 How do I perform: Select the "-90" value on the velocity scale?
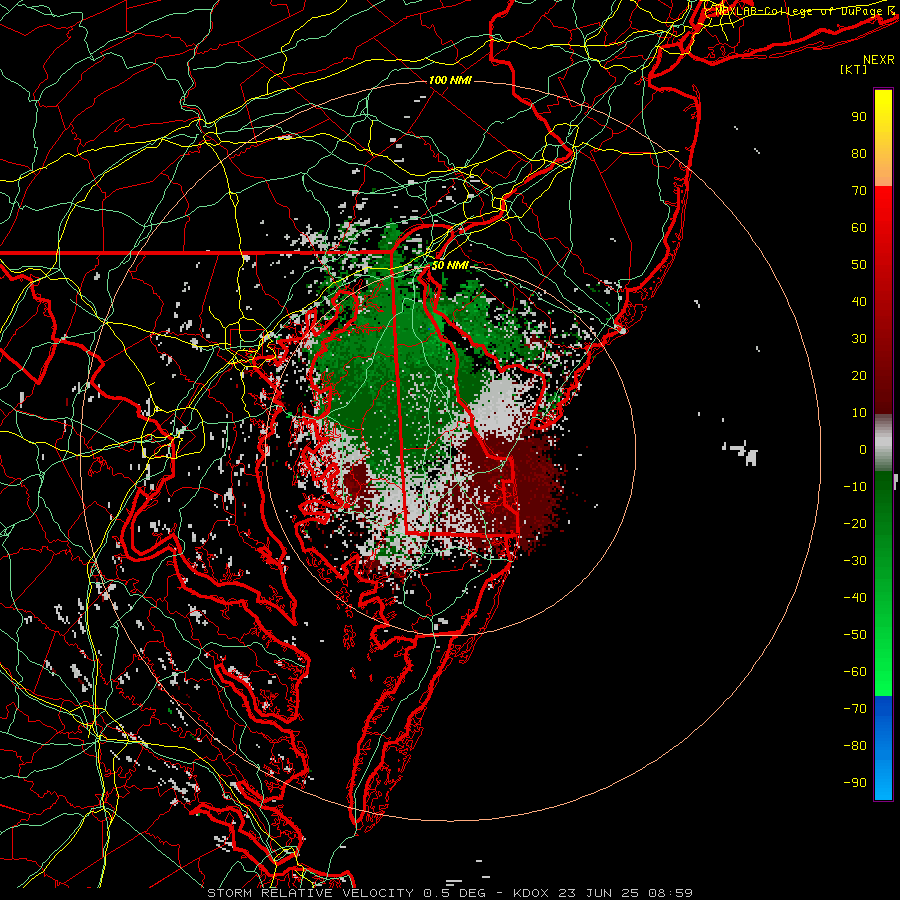[855, 783]
